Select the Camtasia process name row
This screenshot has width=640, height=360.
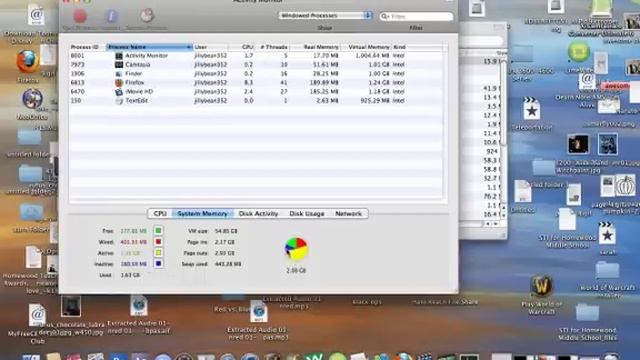click(138, 64)
